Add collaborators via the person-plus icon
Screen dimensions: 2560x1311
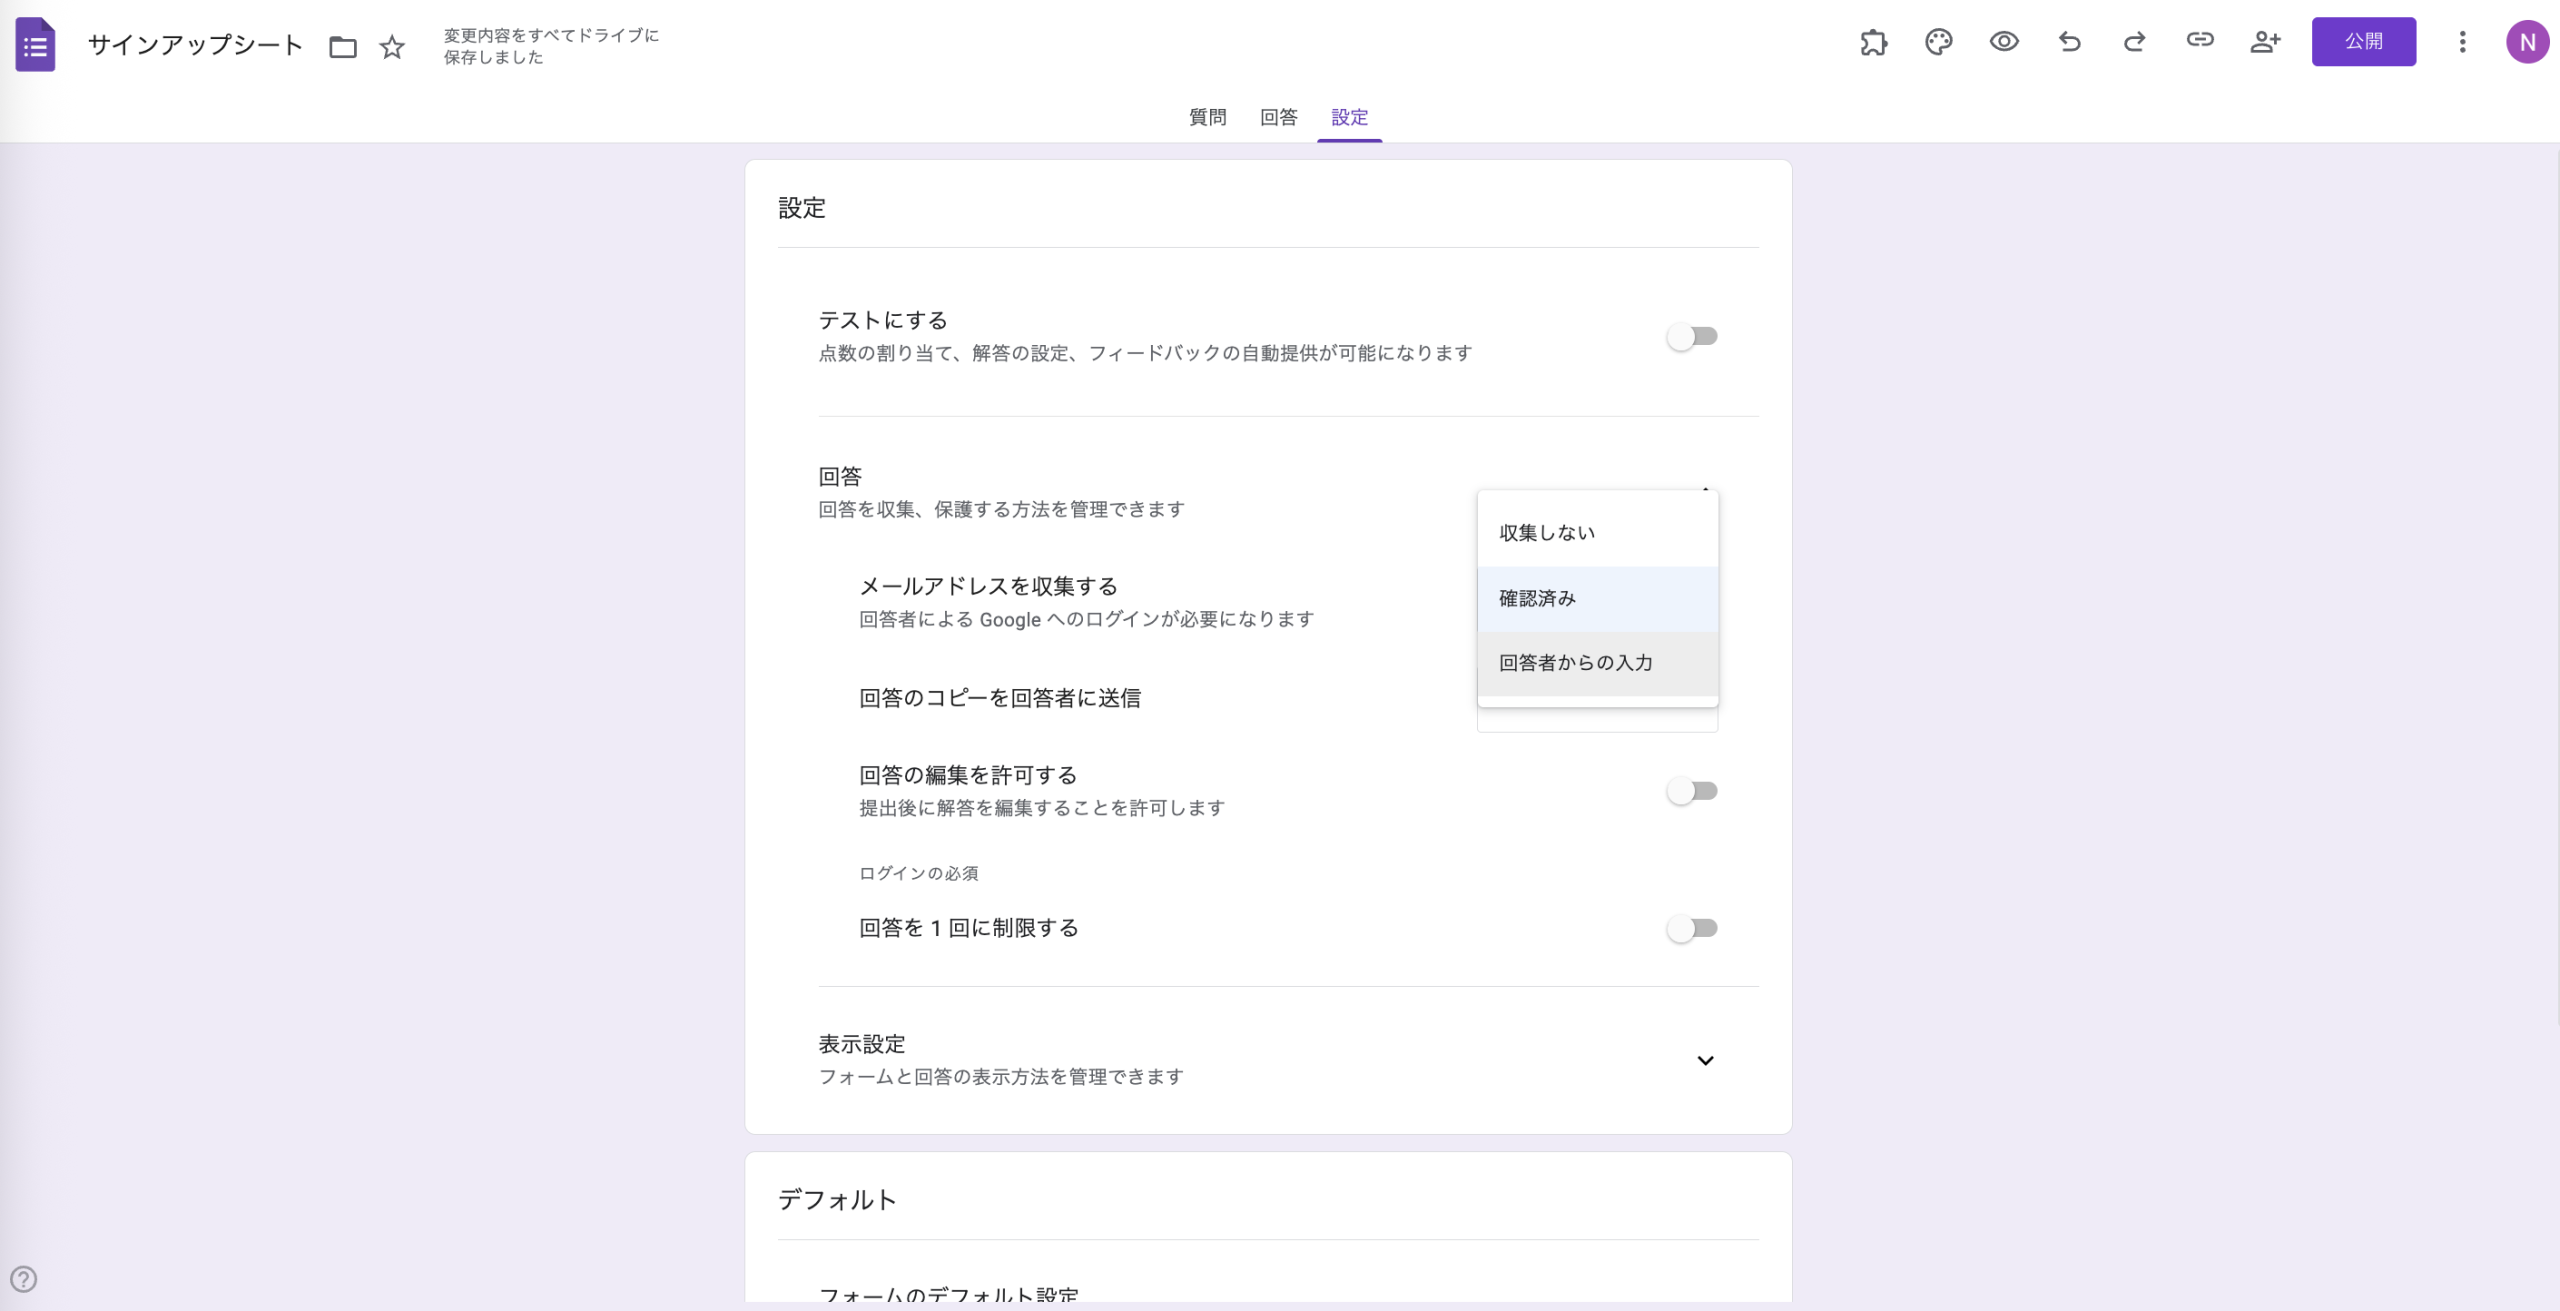2266,42
